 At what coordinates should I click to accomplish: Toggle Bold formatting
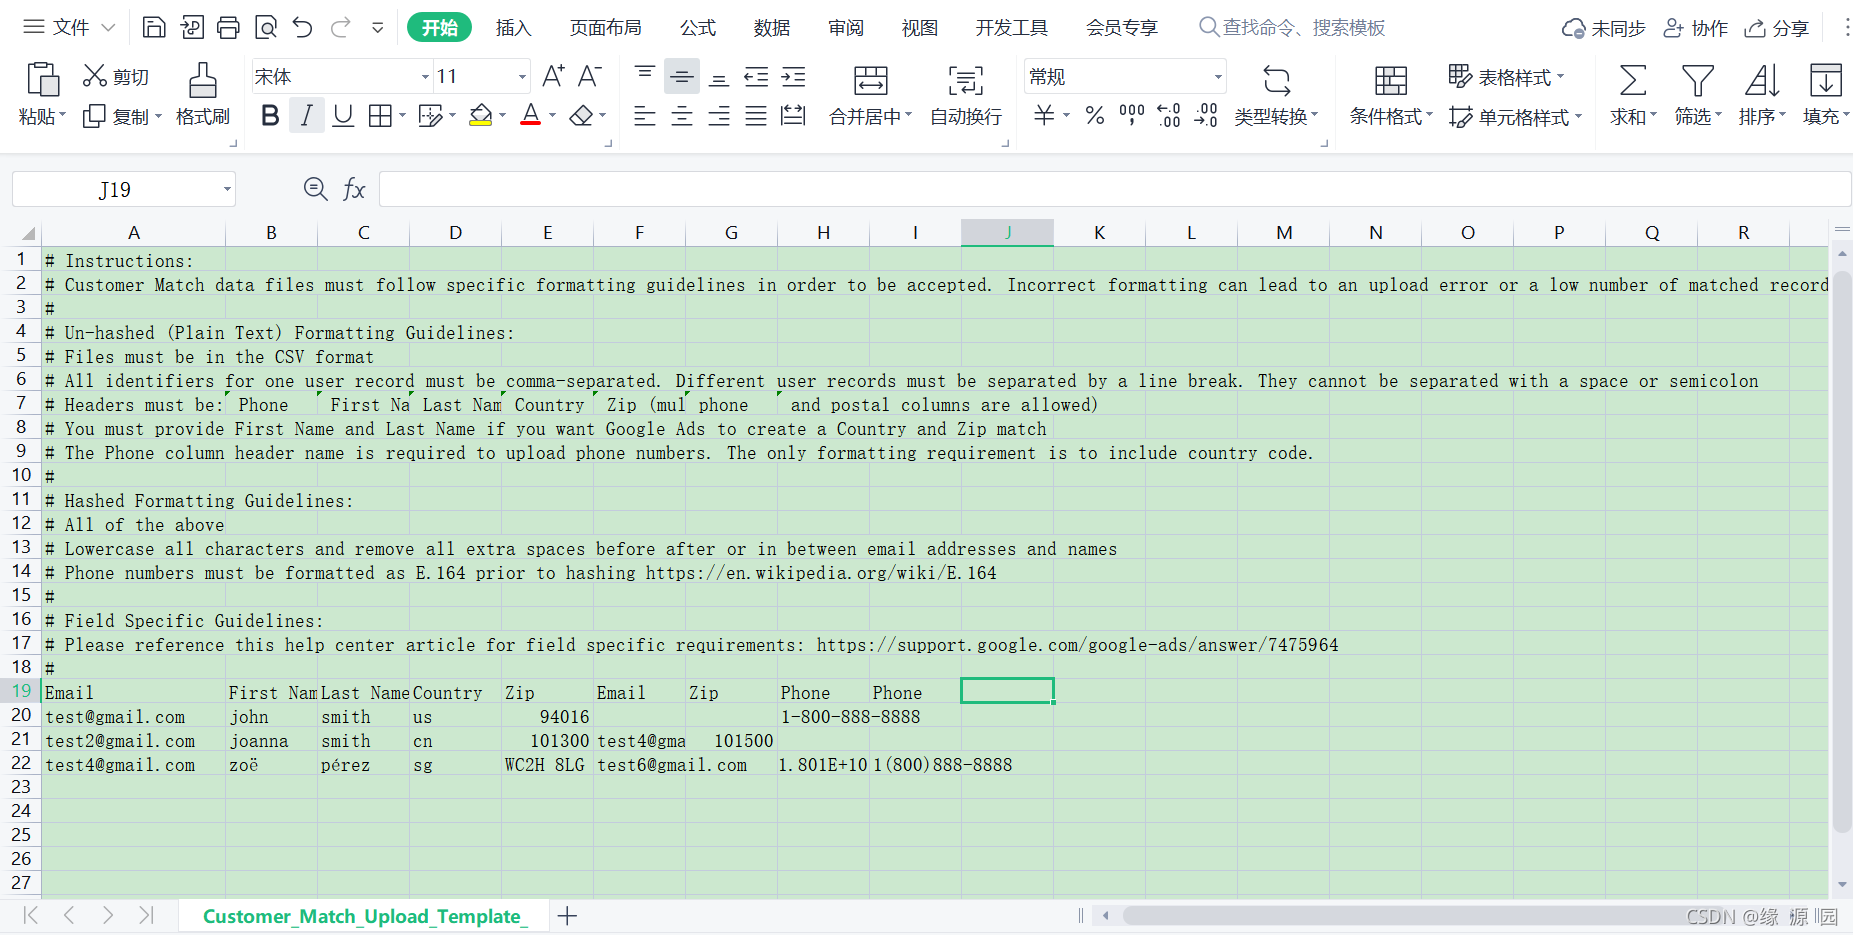click(x=270, y=116)
